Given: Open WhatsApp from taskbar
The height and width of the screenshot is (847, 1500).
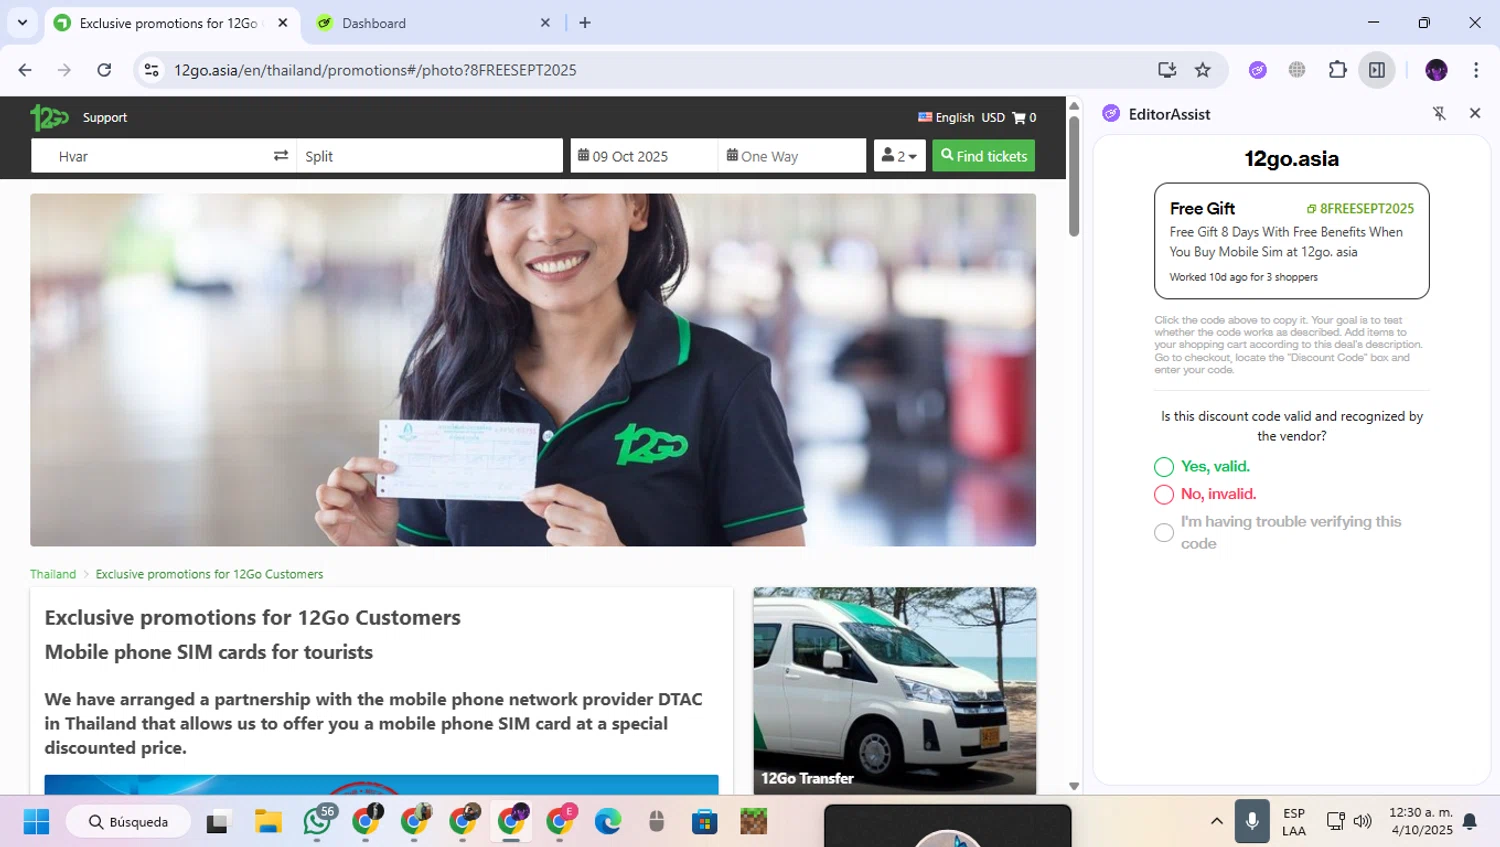Looking at the screenshot, I should coord(318,822).
